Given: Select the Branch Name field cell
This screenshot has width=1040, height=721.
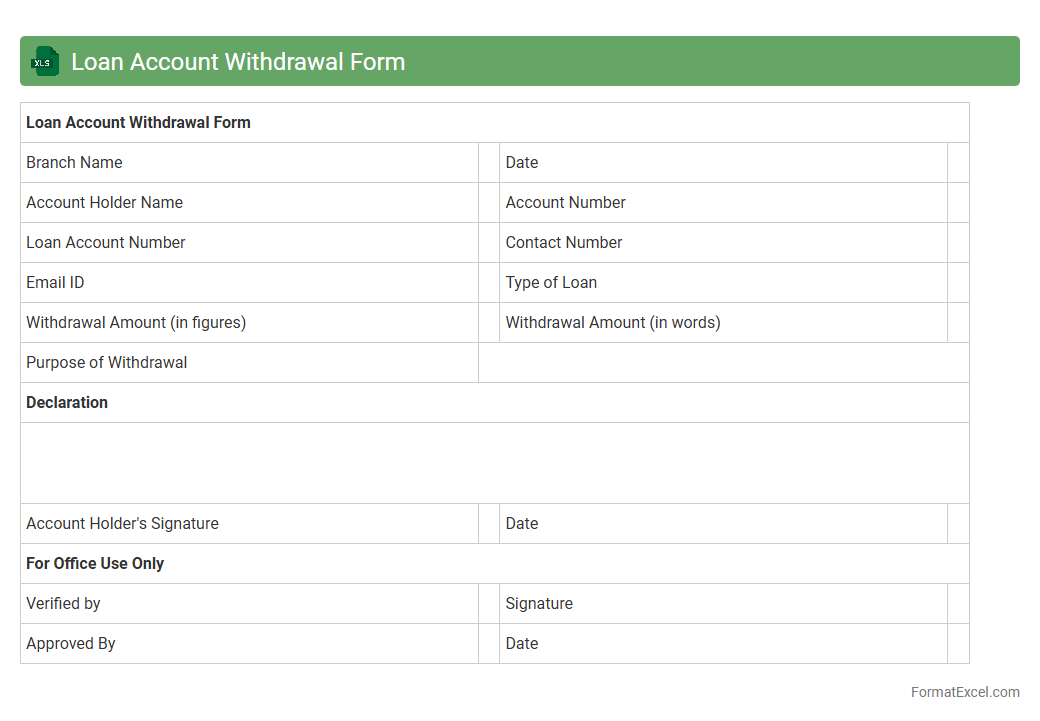Looking at the screenshot, I should [249, 163].
